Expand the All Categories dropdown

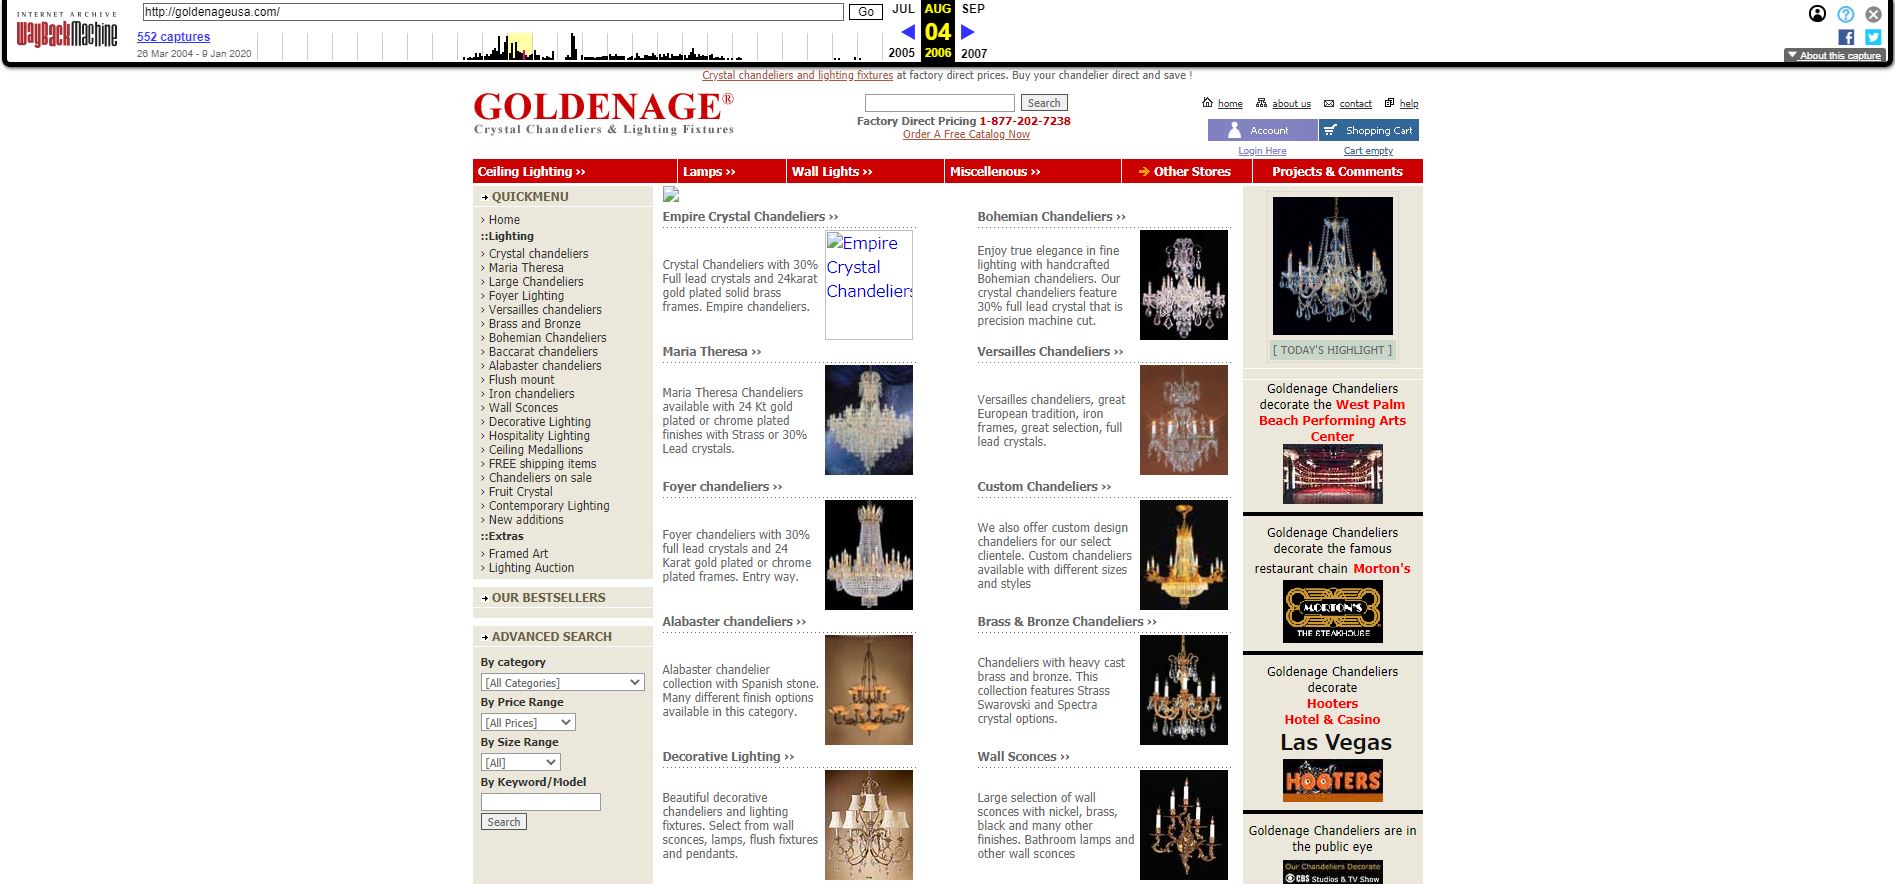point(562,682)
